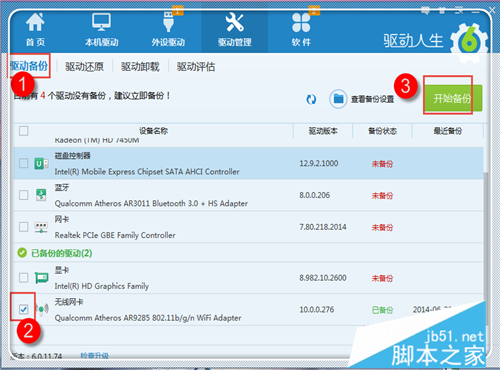Click the 备份状态 column header
Viewport: 500px width, 370px height.
point(382,131)
